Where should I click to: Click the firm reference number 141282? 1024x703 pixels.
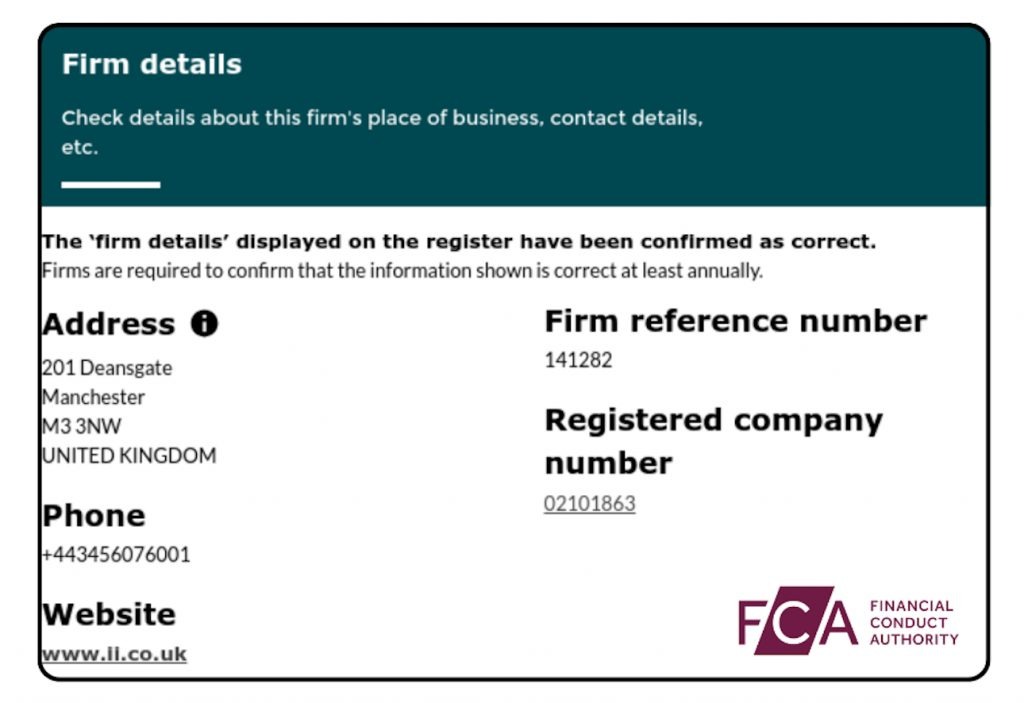click(x=578, y=360)
